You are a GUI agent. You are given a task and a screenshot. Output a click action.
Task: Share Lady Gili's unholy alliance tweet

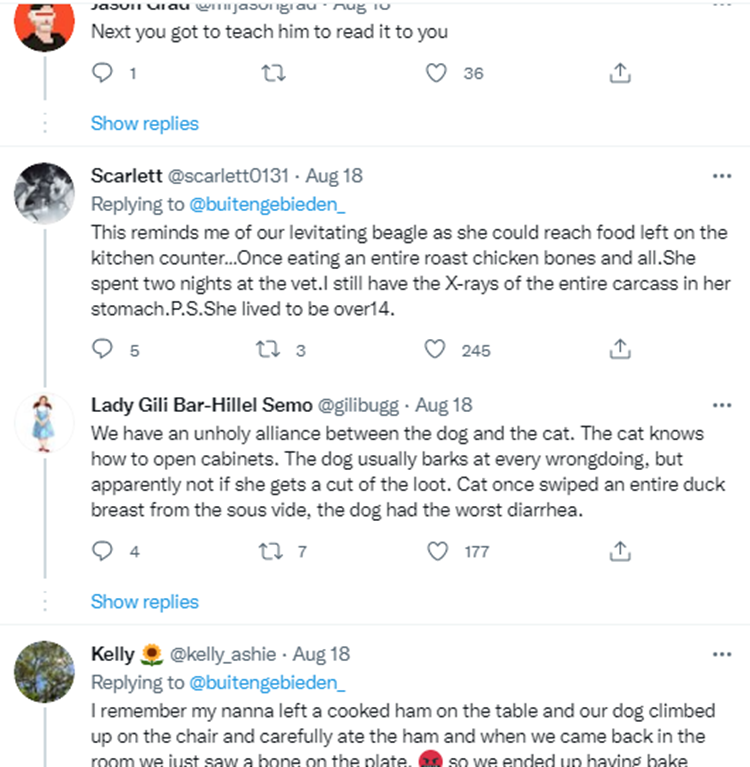pos(619,551)
